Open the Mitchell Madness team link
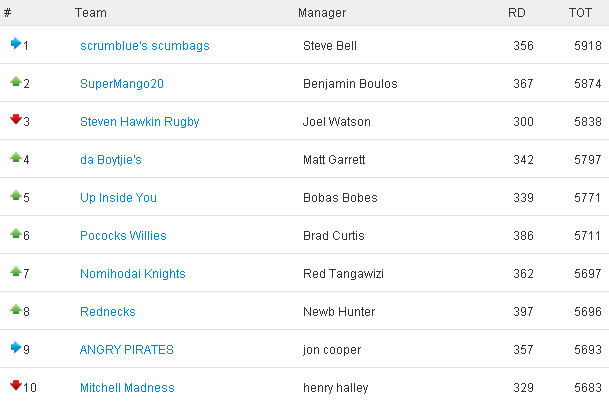The height and width of the screenshot is (403, 609). click(x=127, y=388)
